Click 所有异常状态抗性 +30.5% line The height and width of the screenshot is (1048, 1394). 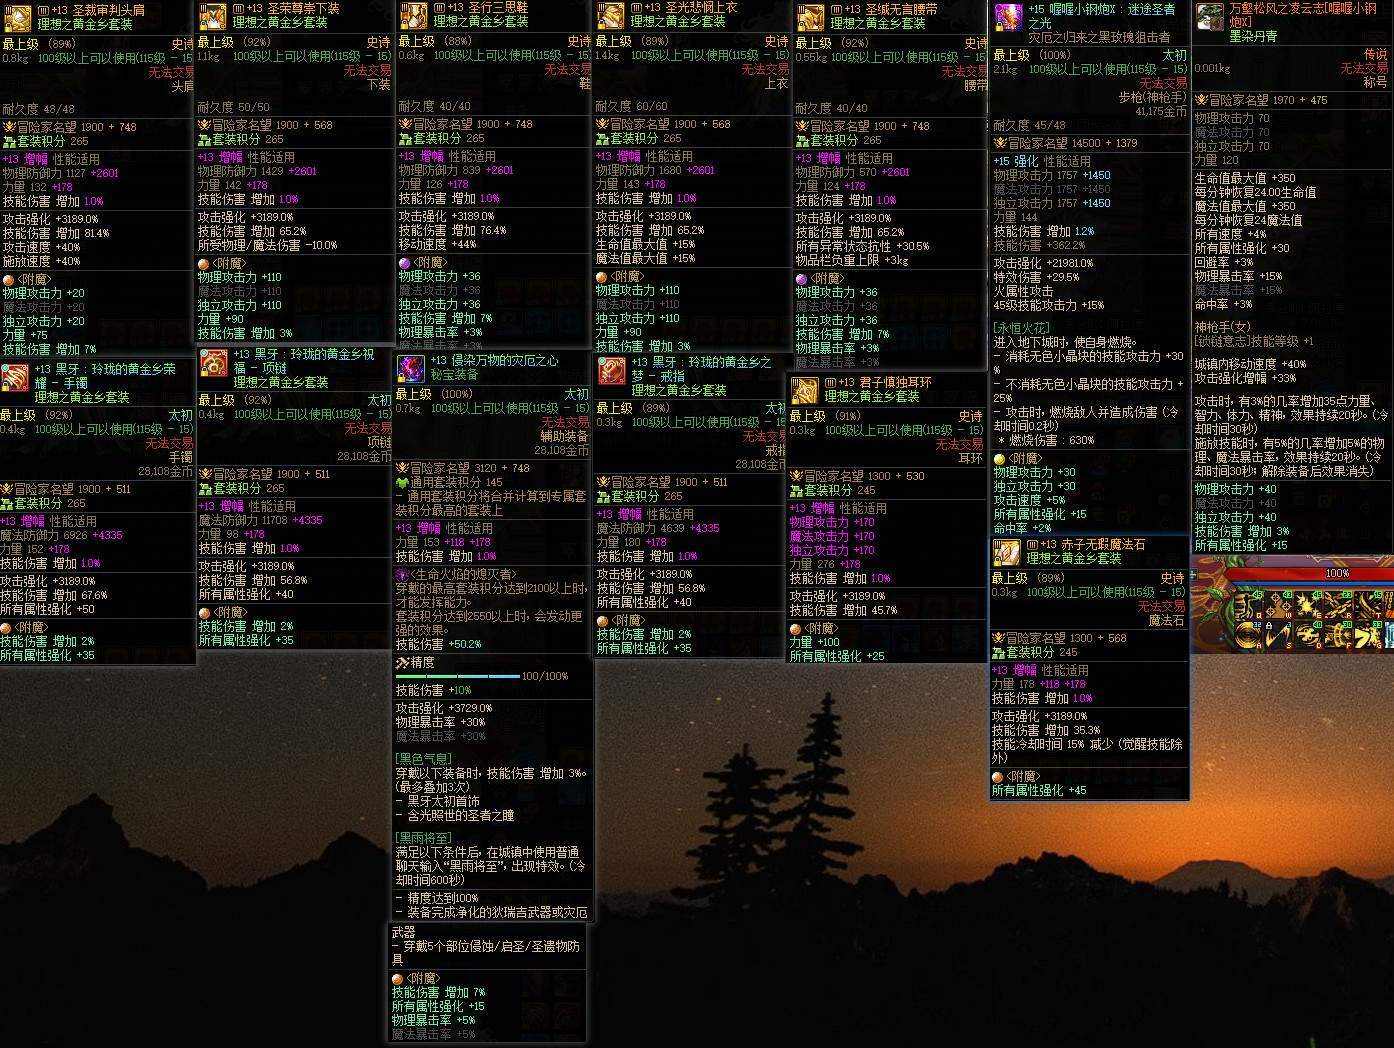[x=863, y=246]
